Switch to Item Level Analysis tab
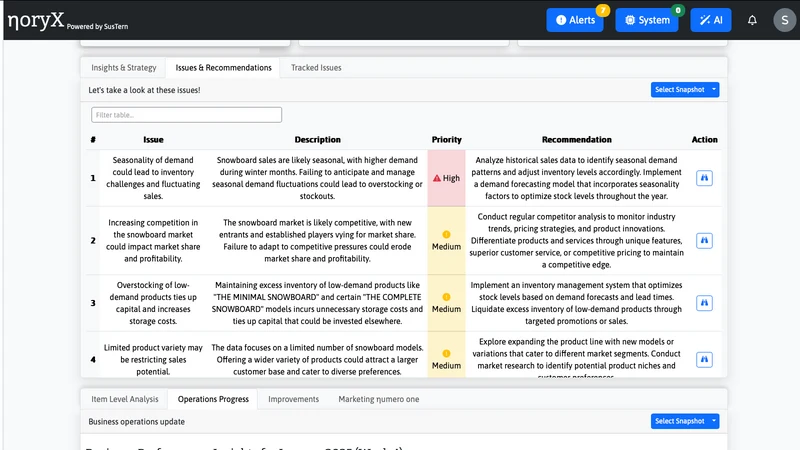 pyautogui.click(x=124, y=399)
